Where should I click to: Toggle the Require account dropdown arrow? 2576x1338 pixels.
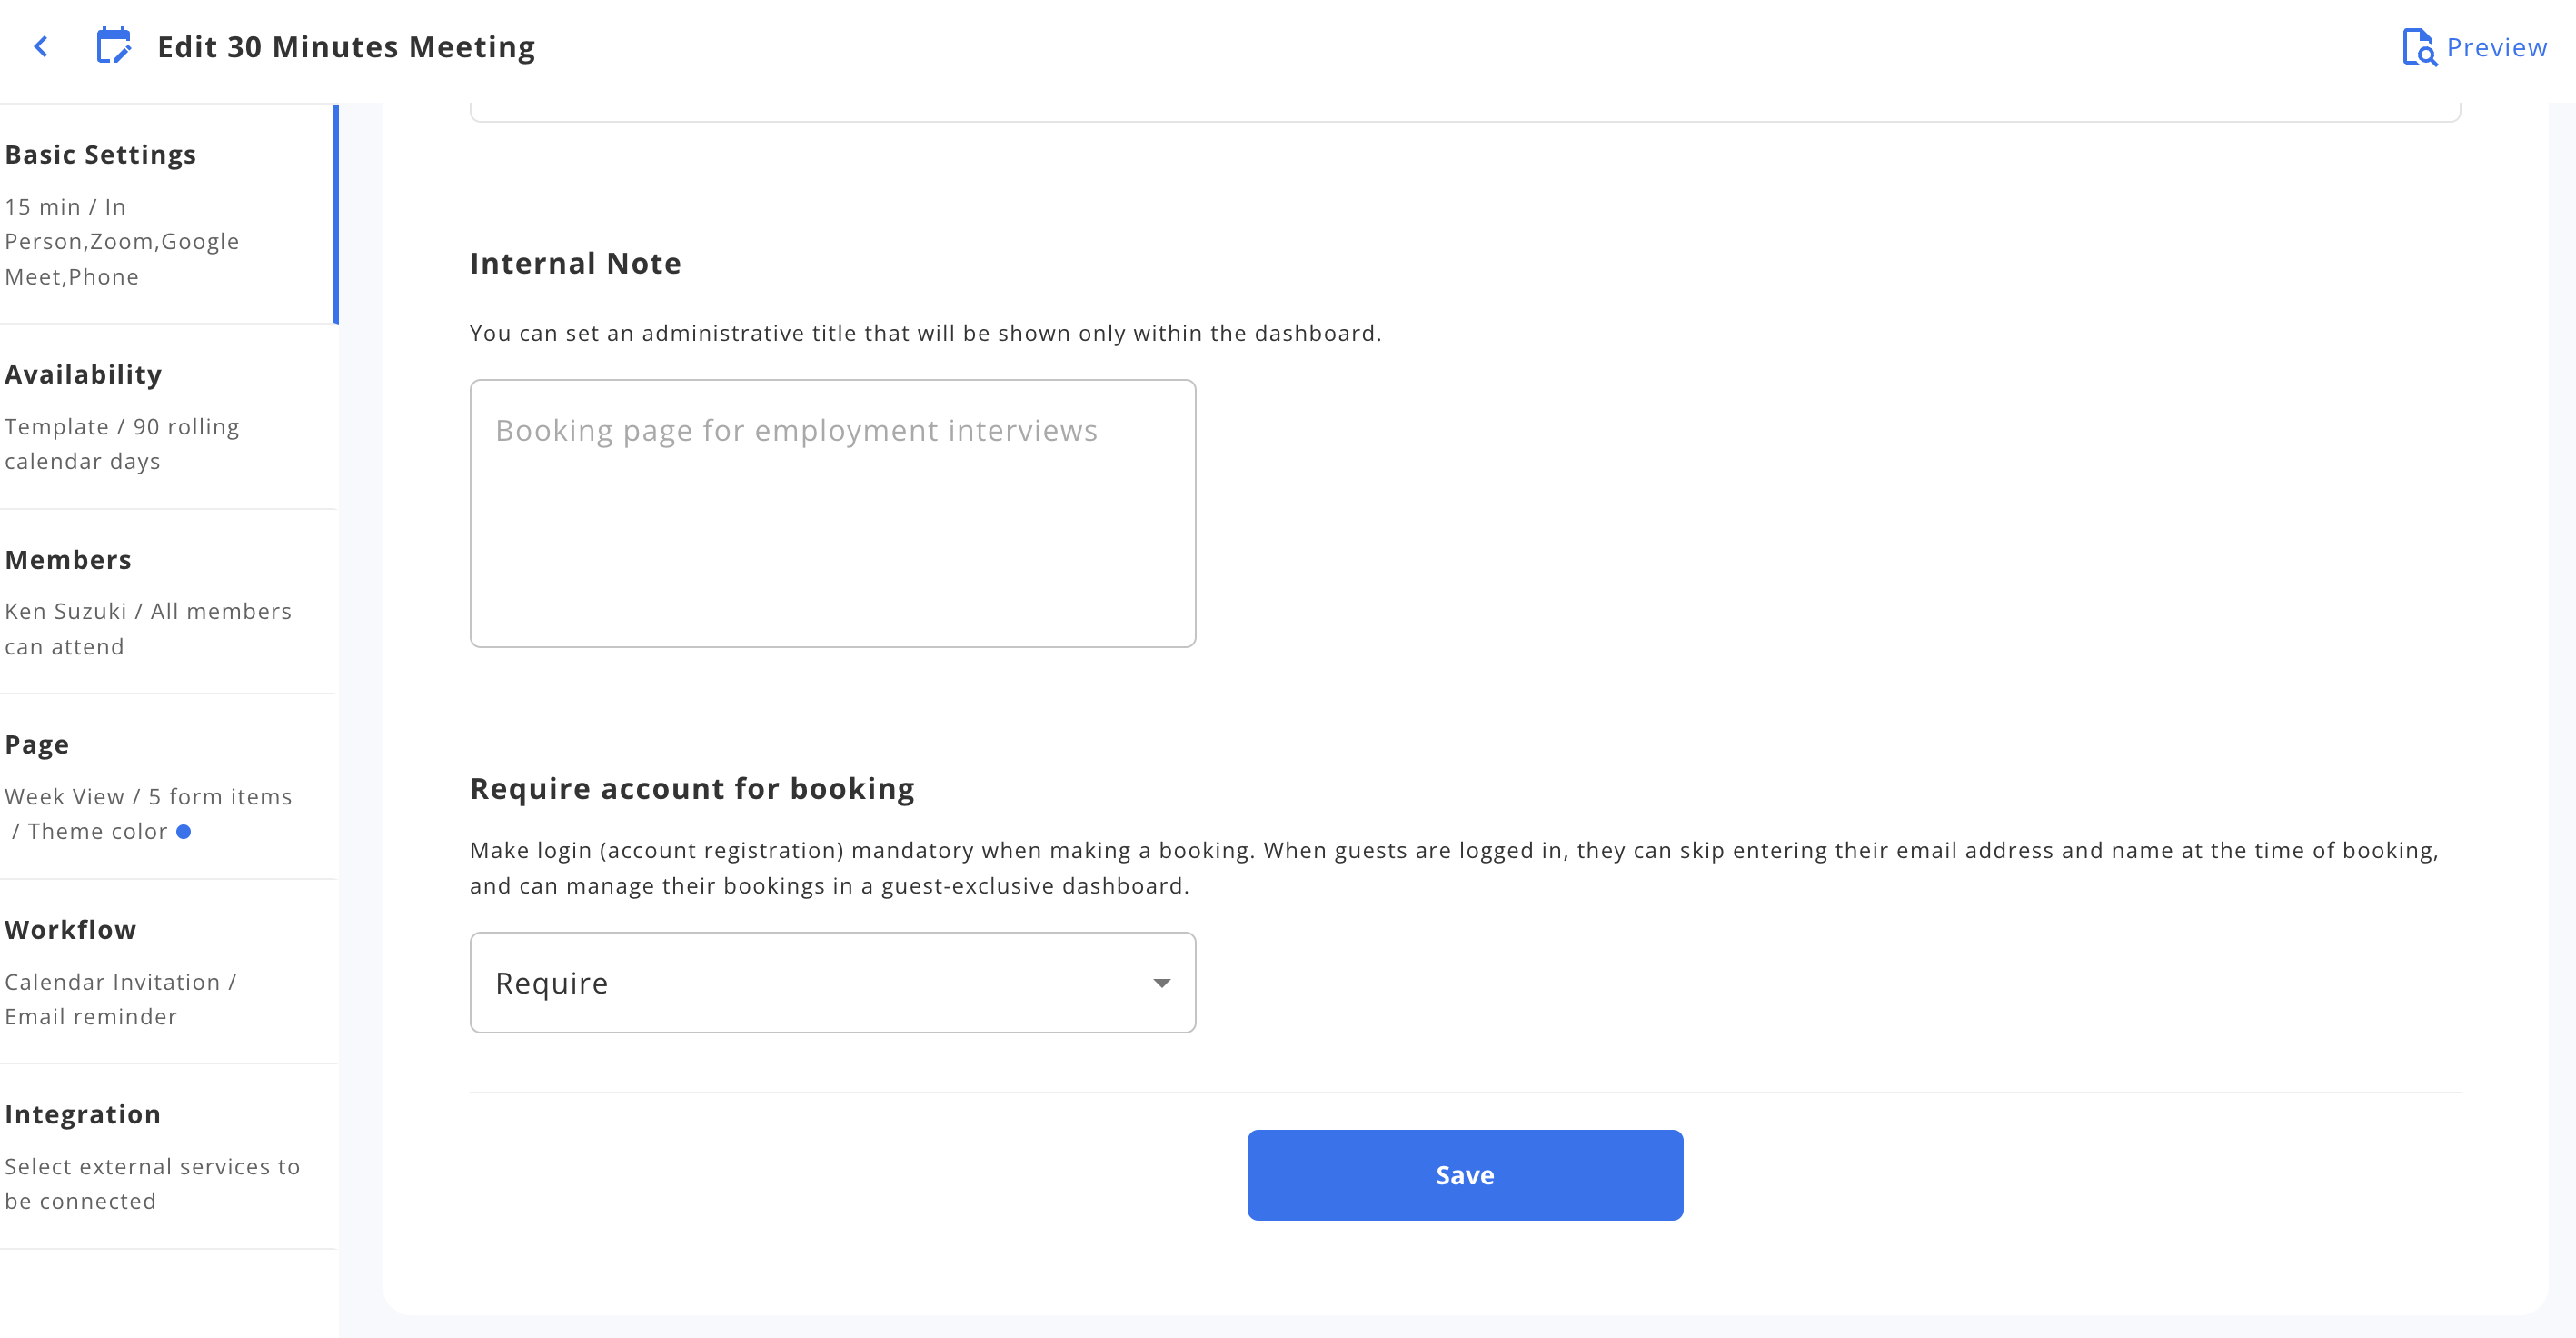[x=1160, y=982]
